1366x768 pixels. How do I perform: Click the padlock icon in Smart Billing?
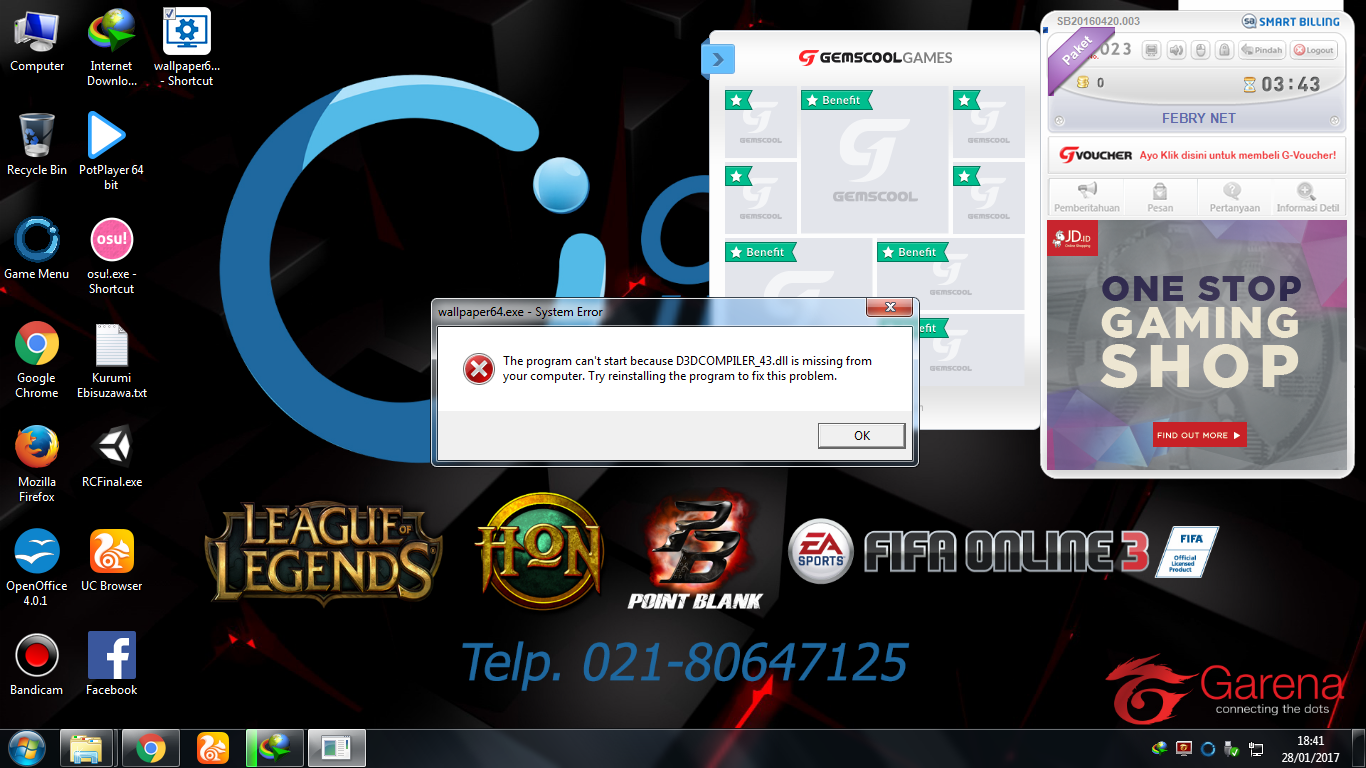click(1224, 50)
